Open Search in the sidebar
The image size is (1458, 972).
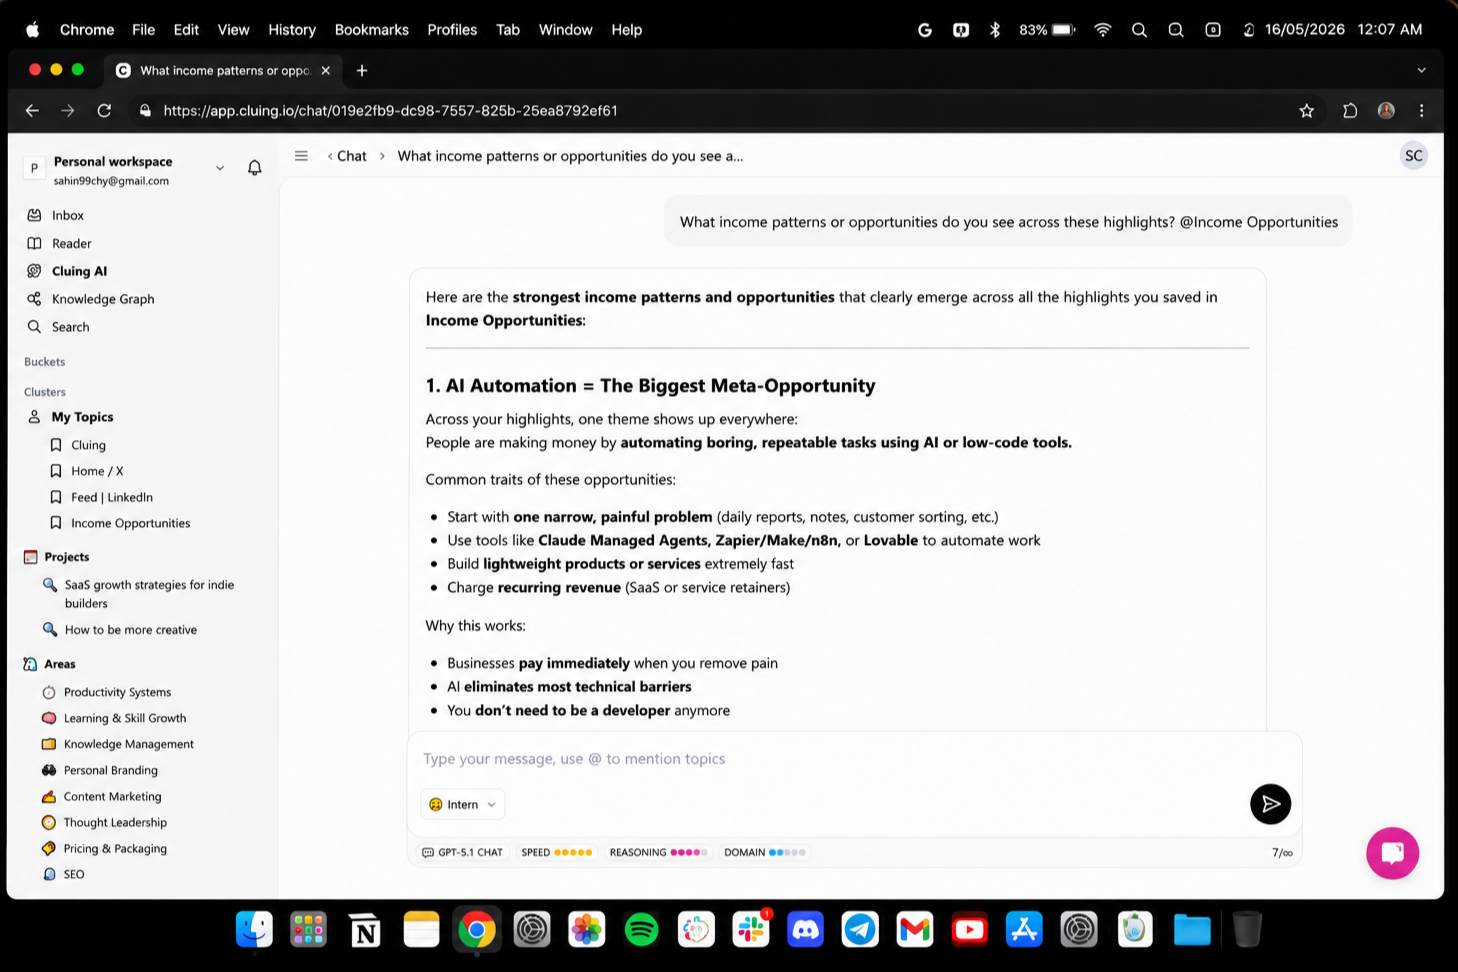(70, 327)
